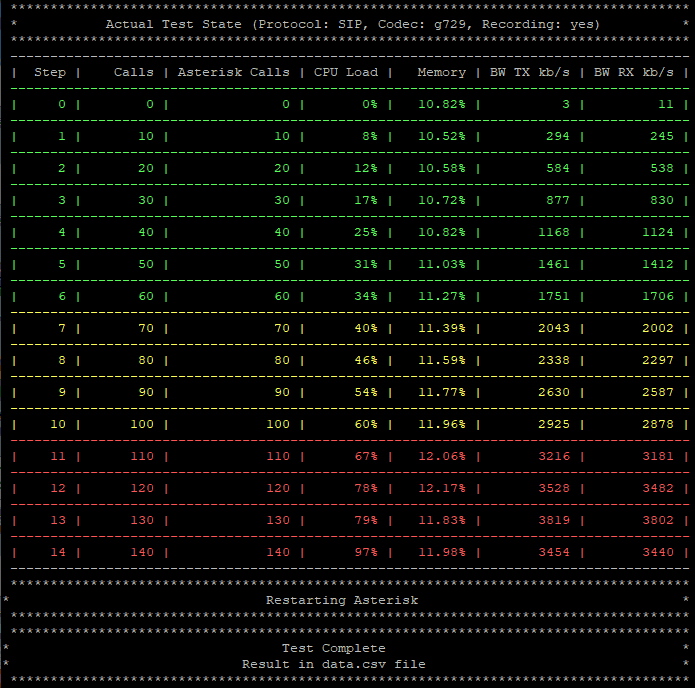Viewport: 695px width, 688px height.
Task: Click BW RX value 2587
Action: click(658, 392)
